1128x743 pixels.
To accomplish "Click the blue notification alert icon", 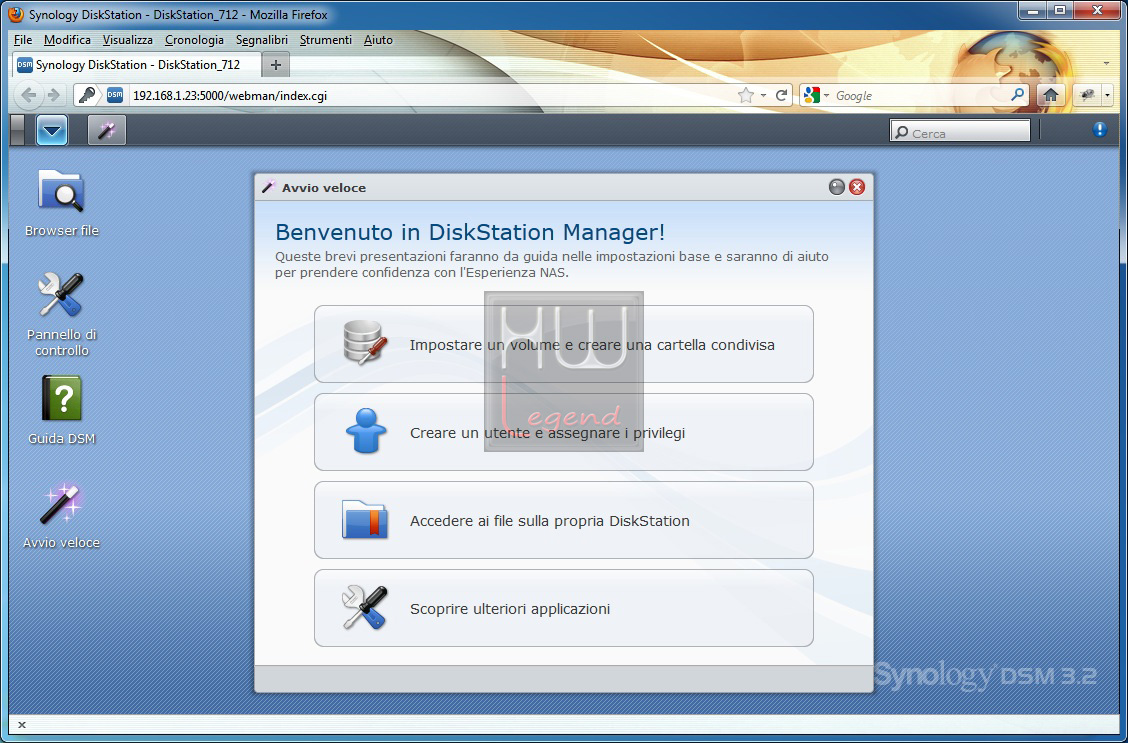I will [1099, 129].
